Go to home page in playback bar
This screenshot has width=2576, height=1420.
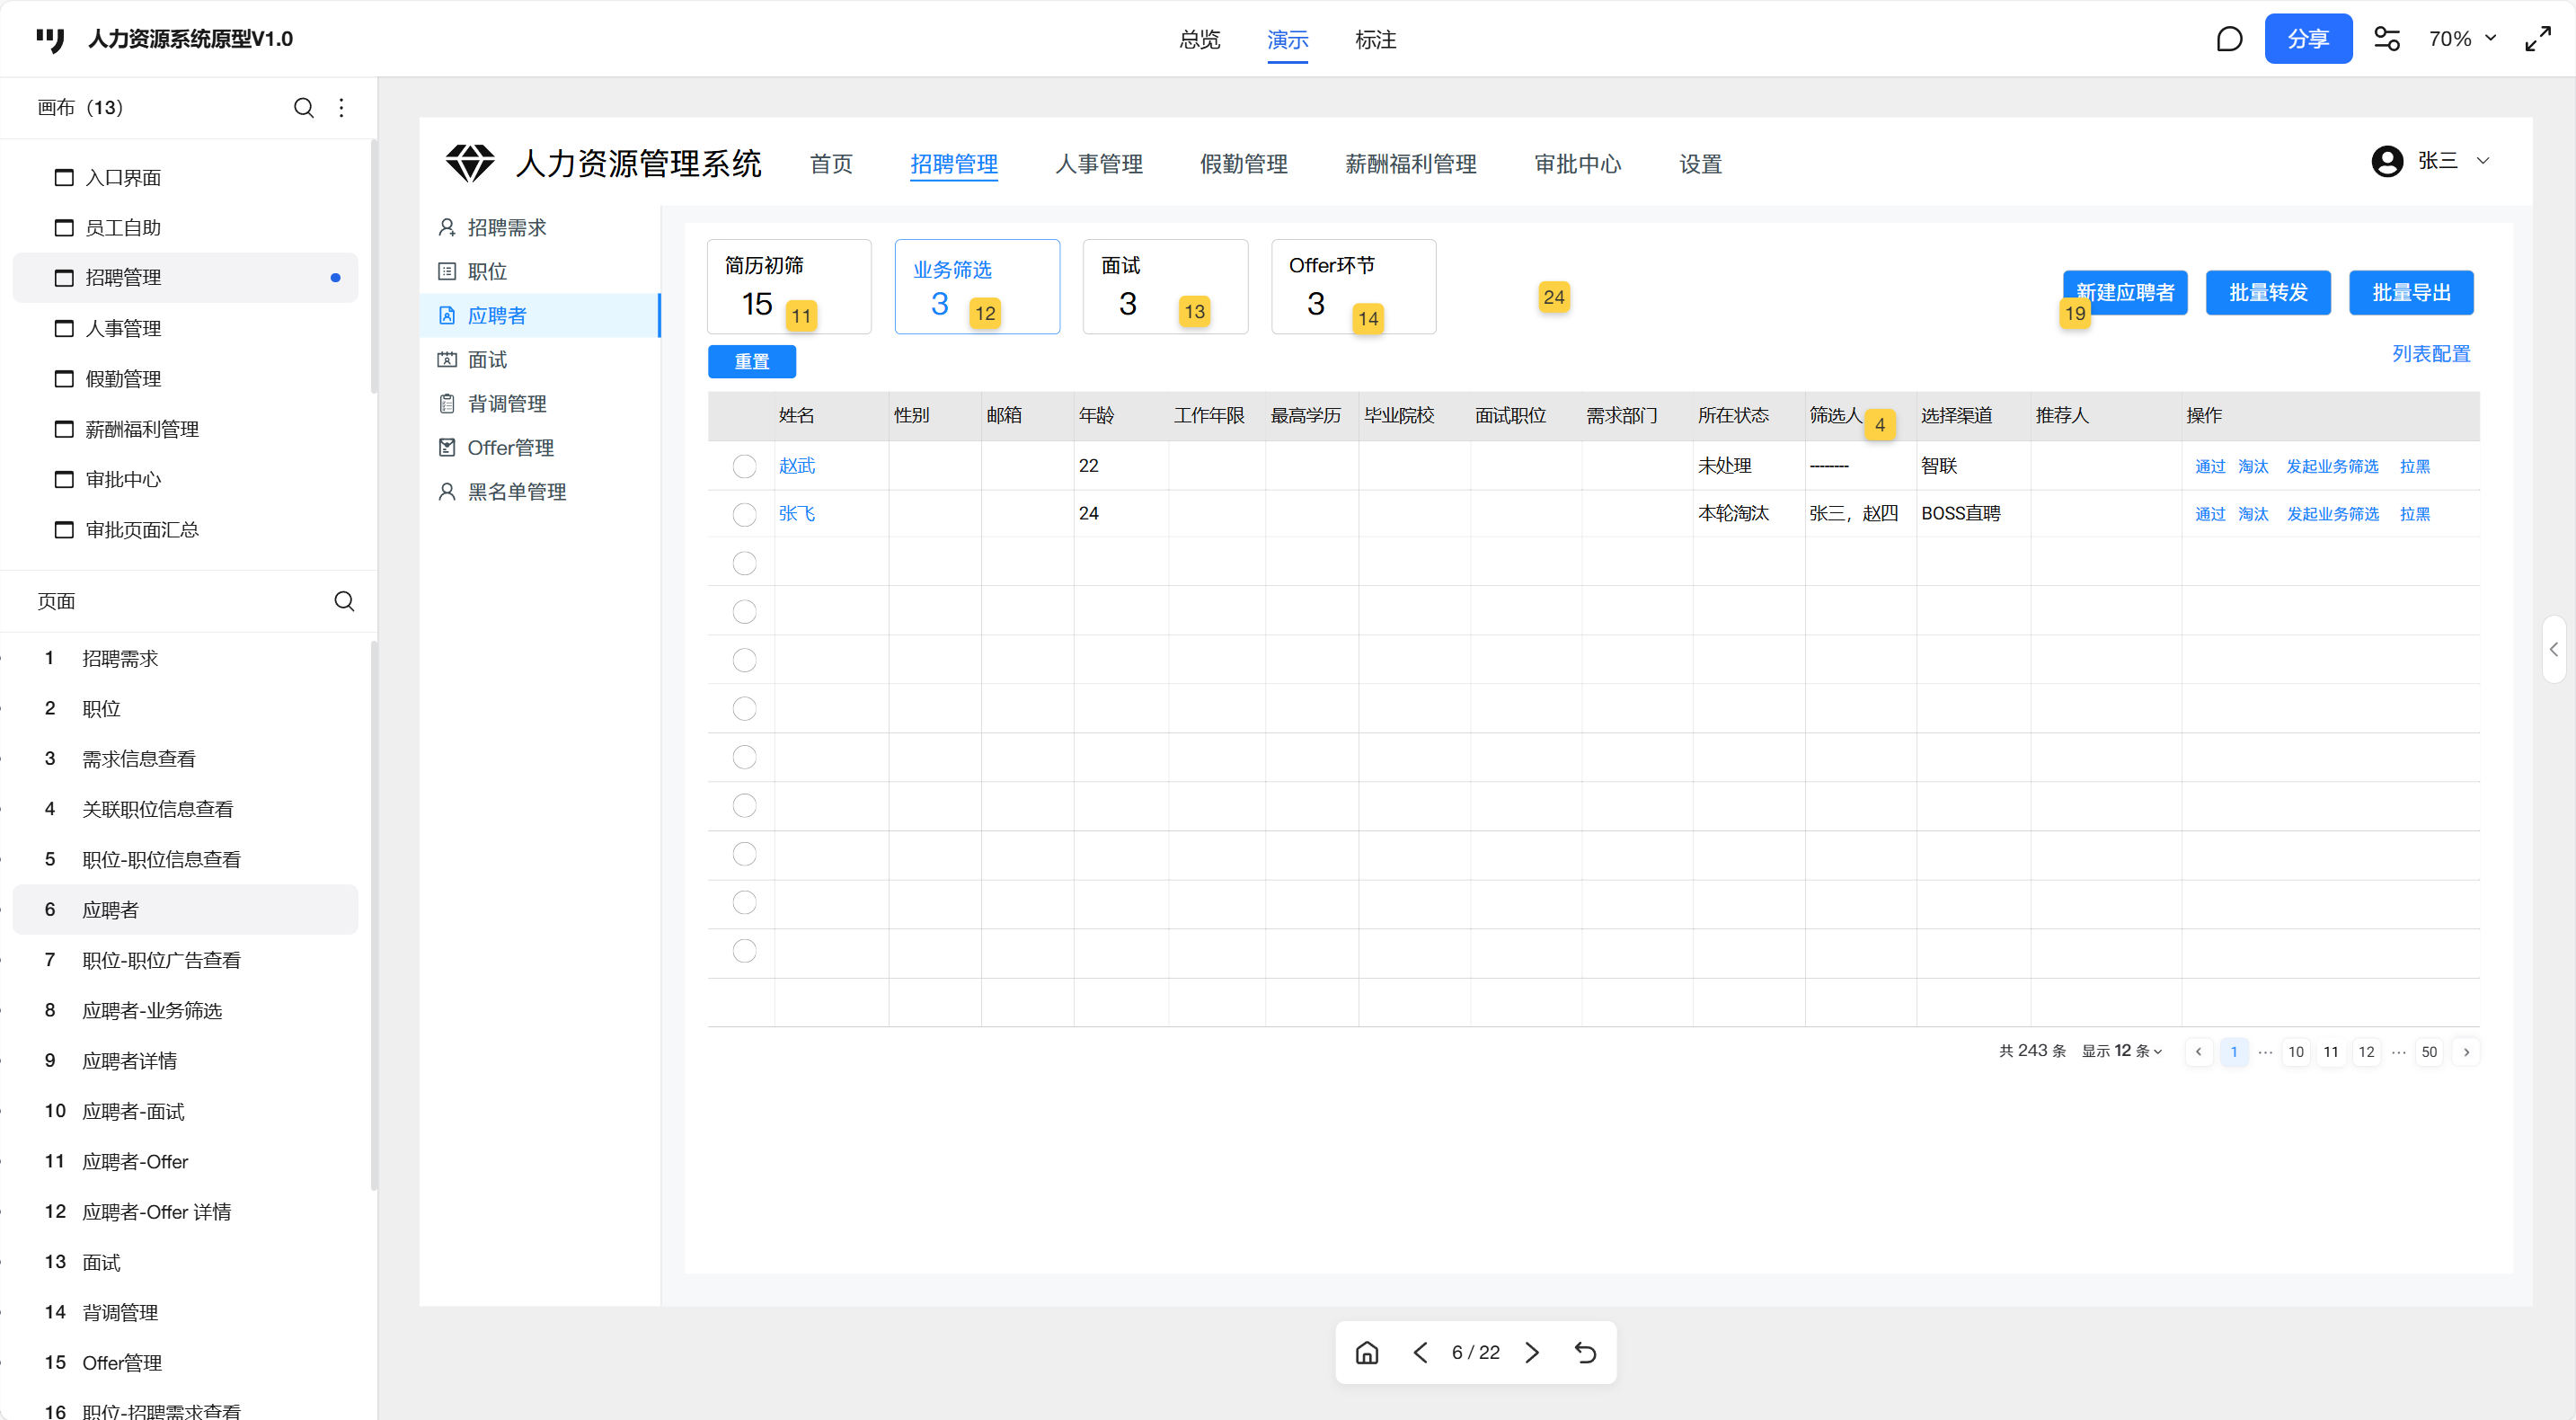click(x=1367, y=1352)
